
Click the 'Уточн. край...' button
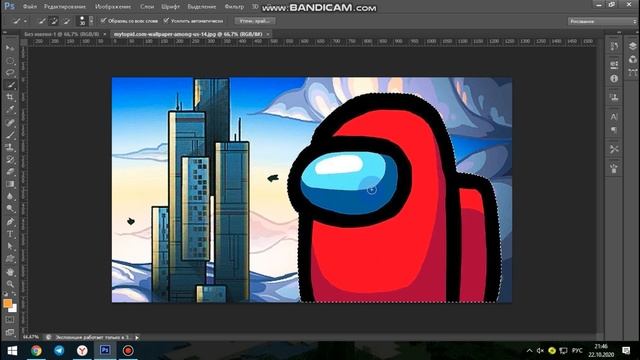(x=255, y=21)
